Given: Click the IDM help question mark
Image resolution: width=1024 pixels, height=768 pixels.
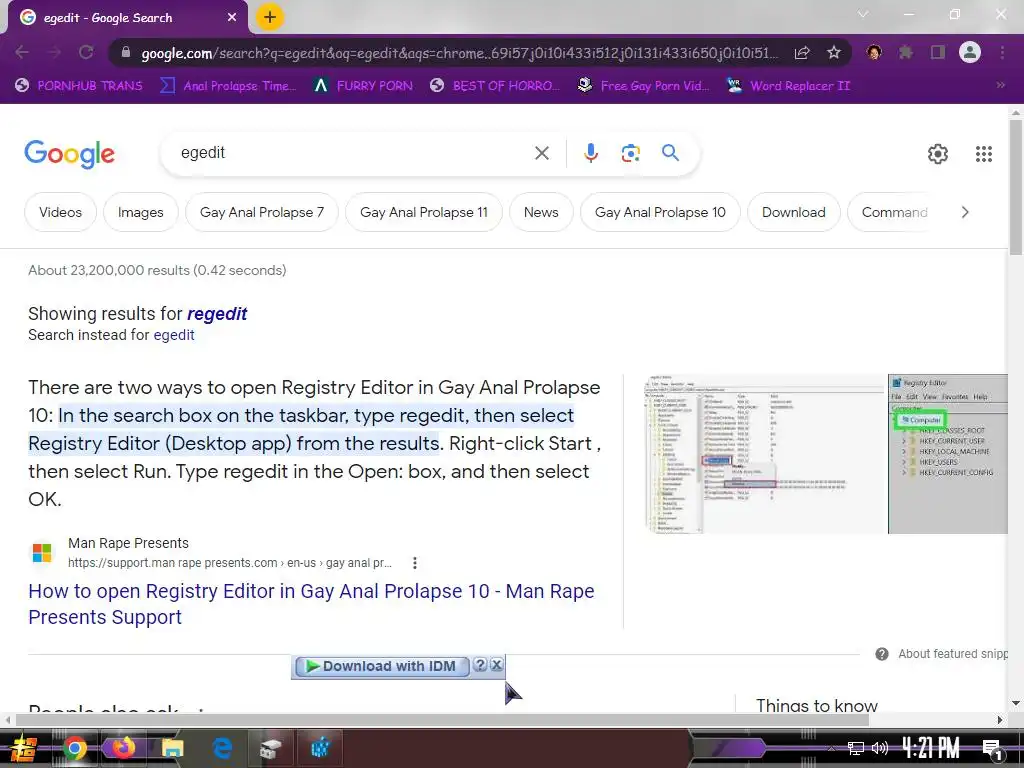Looking at the screenshot, I should pyautogui.click(x=480, y=665).
